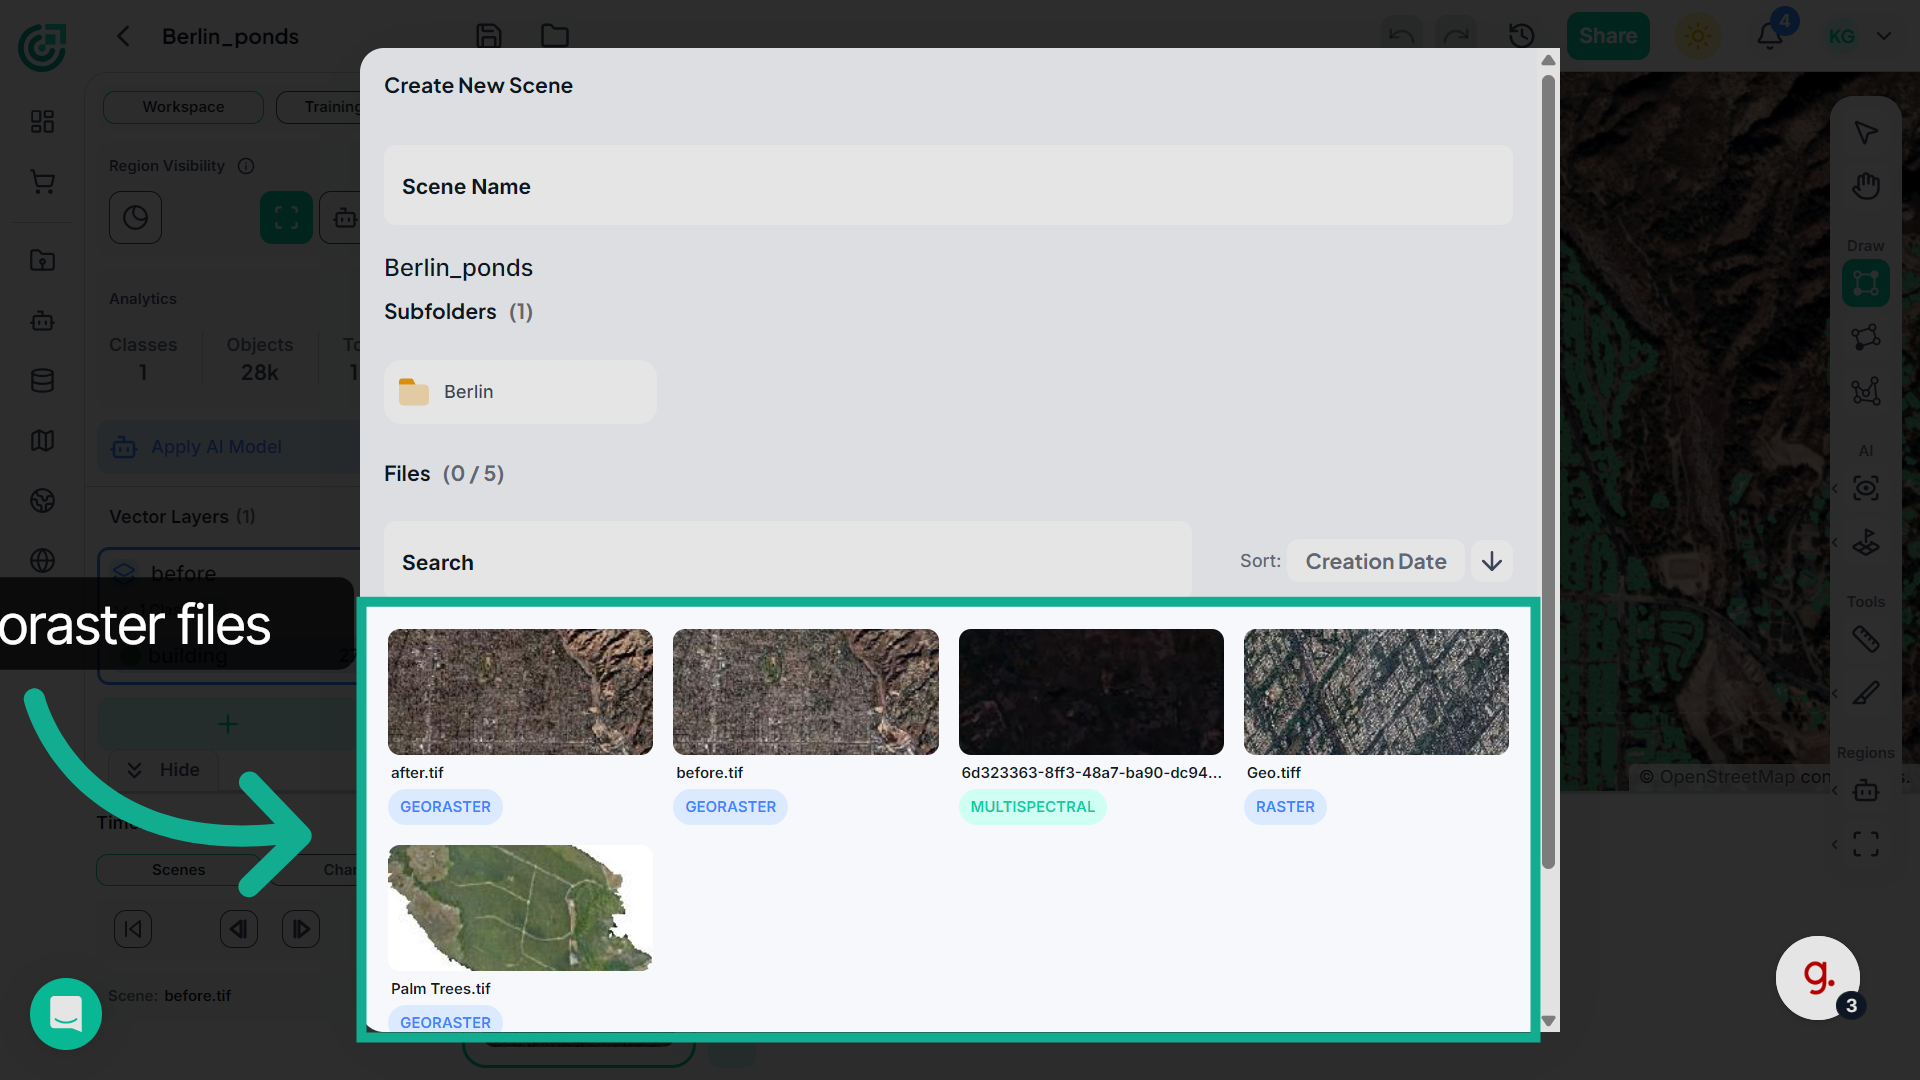Click the fullscreen region frame tool
Viewport: 1920px width, 1080px height.
point(1866,845)
